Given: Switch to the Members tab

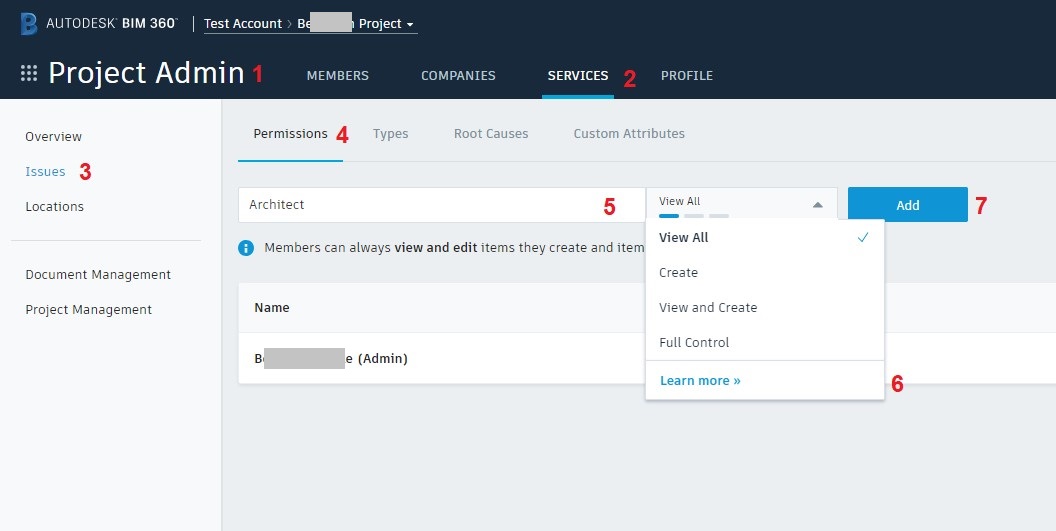Looking at the screenshot, I should pos(337,75).
